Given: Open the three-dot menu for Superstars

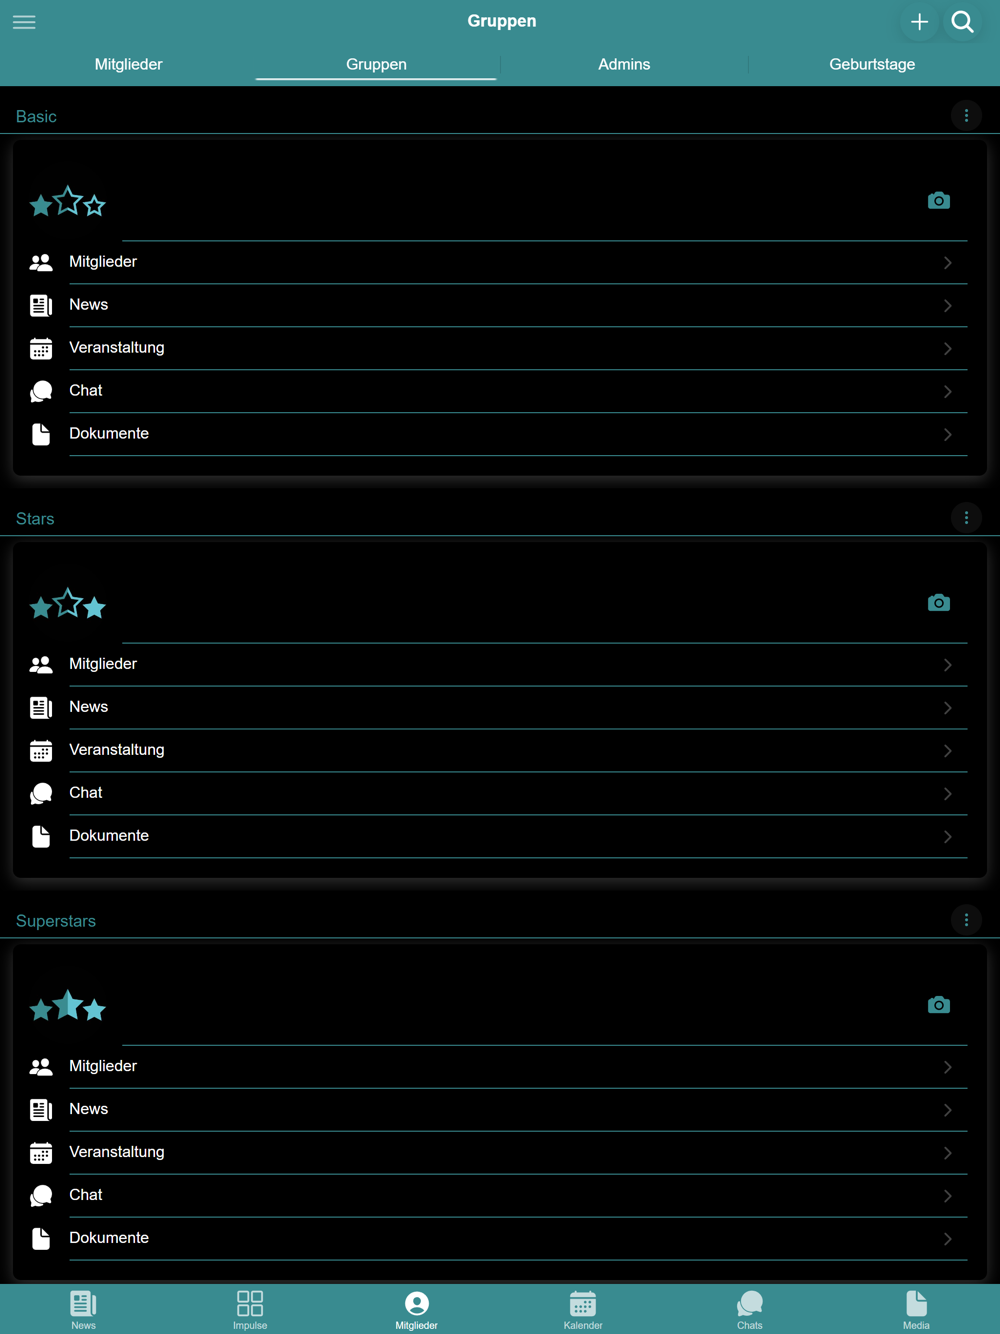Looking at the screenshot, I should pyautogui.click(x=966, y=920).
